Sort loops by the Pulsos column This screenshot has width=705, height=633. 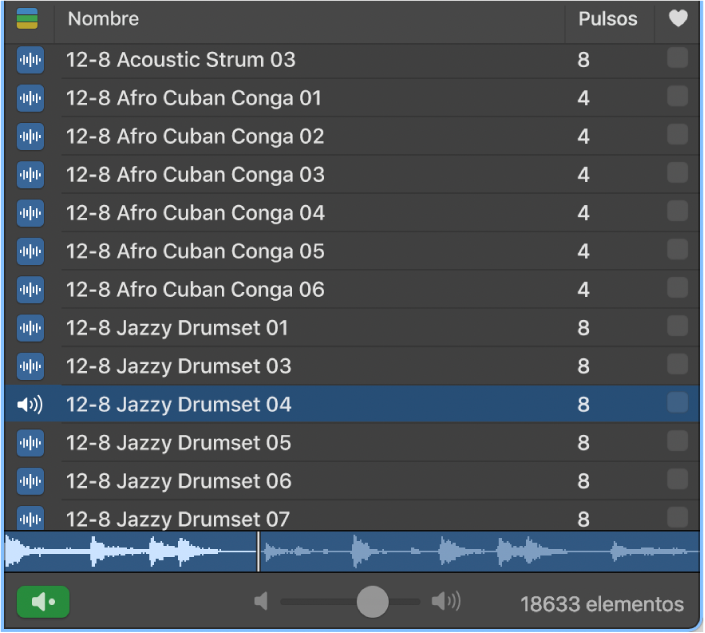point(607,19)
